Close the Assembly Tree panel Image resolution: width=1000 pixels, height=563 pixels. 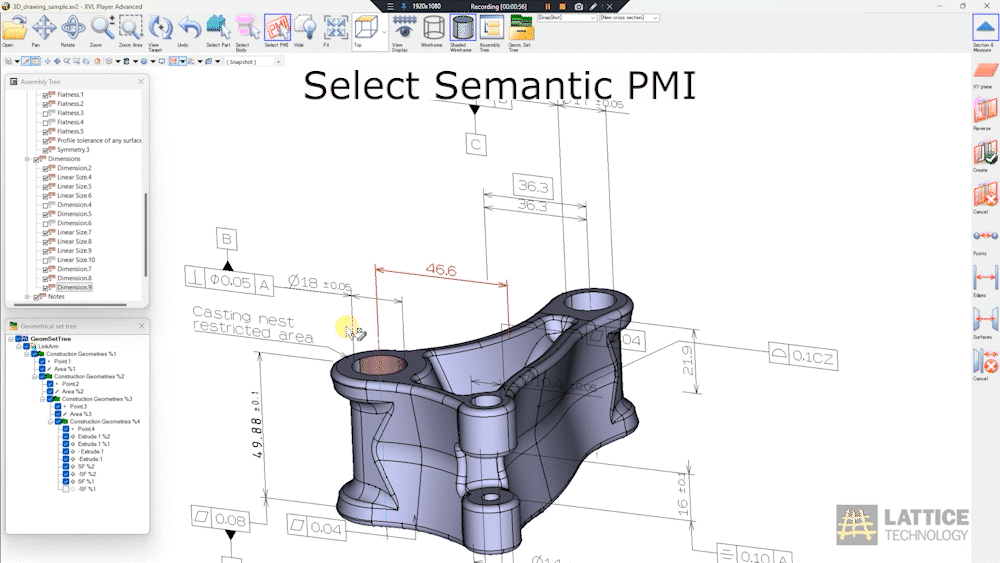(141, 82)
